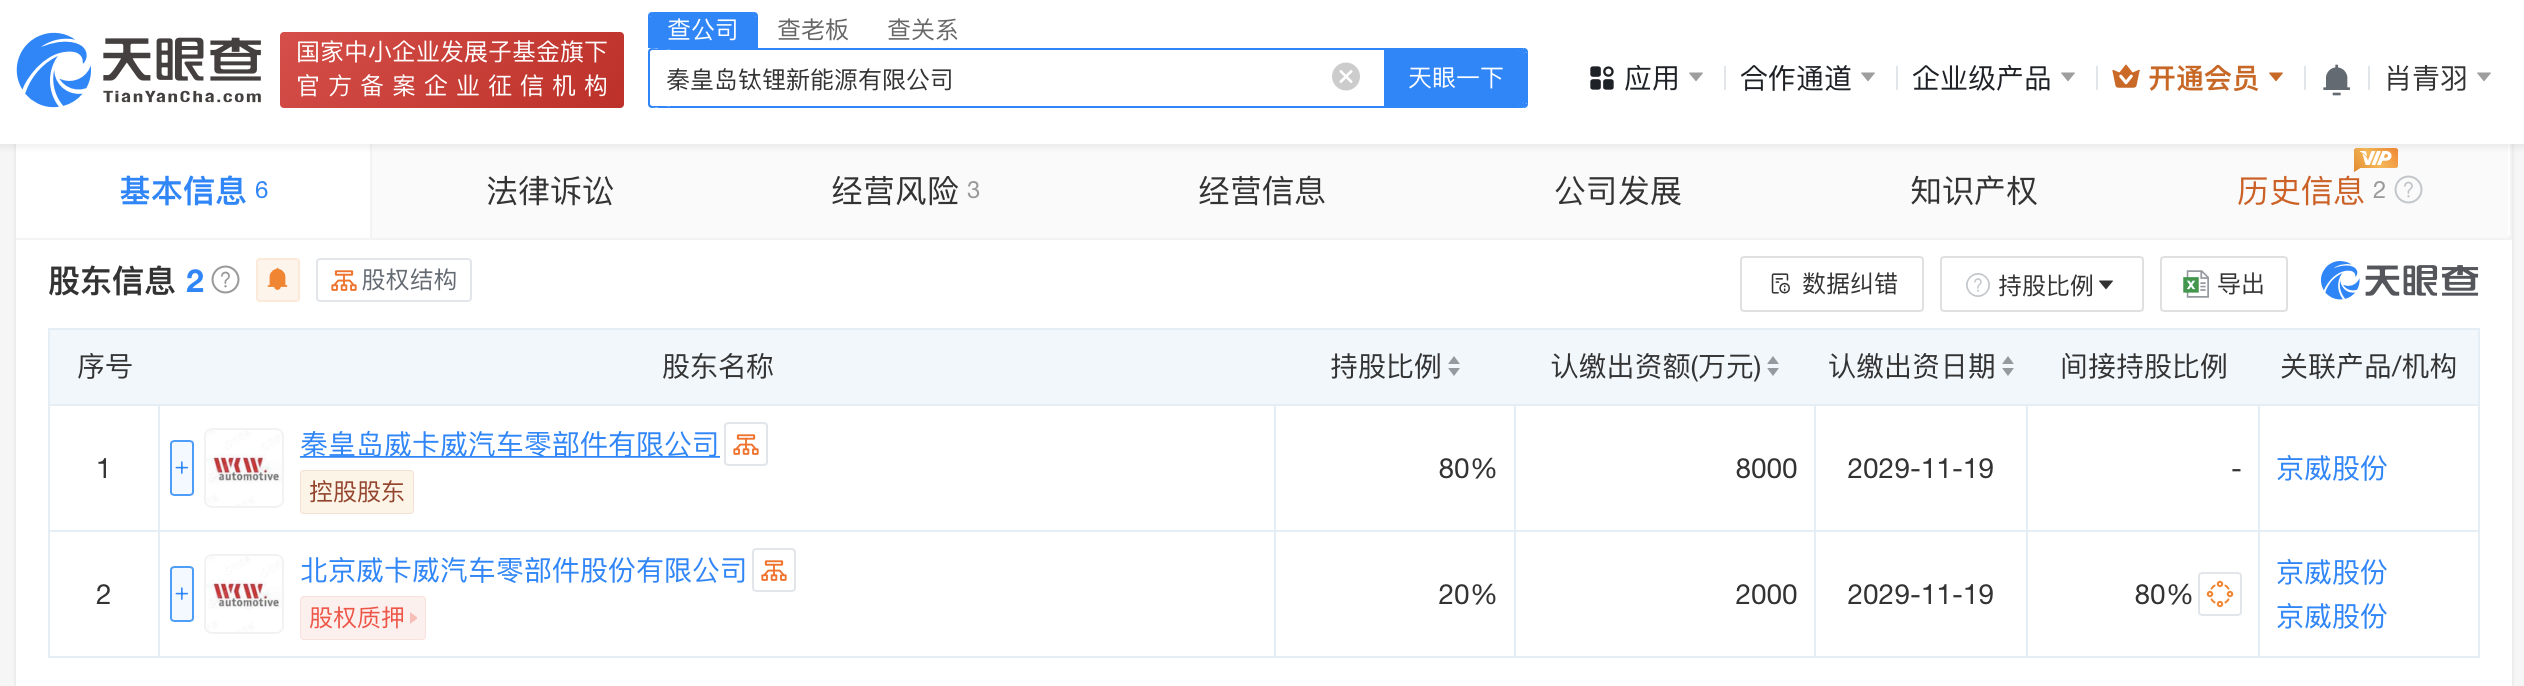Click the 股权结构 button
The height and width of the screenshot is (686, 2524).
pos(394,280)
